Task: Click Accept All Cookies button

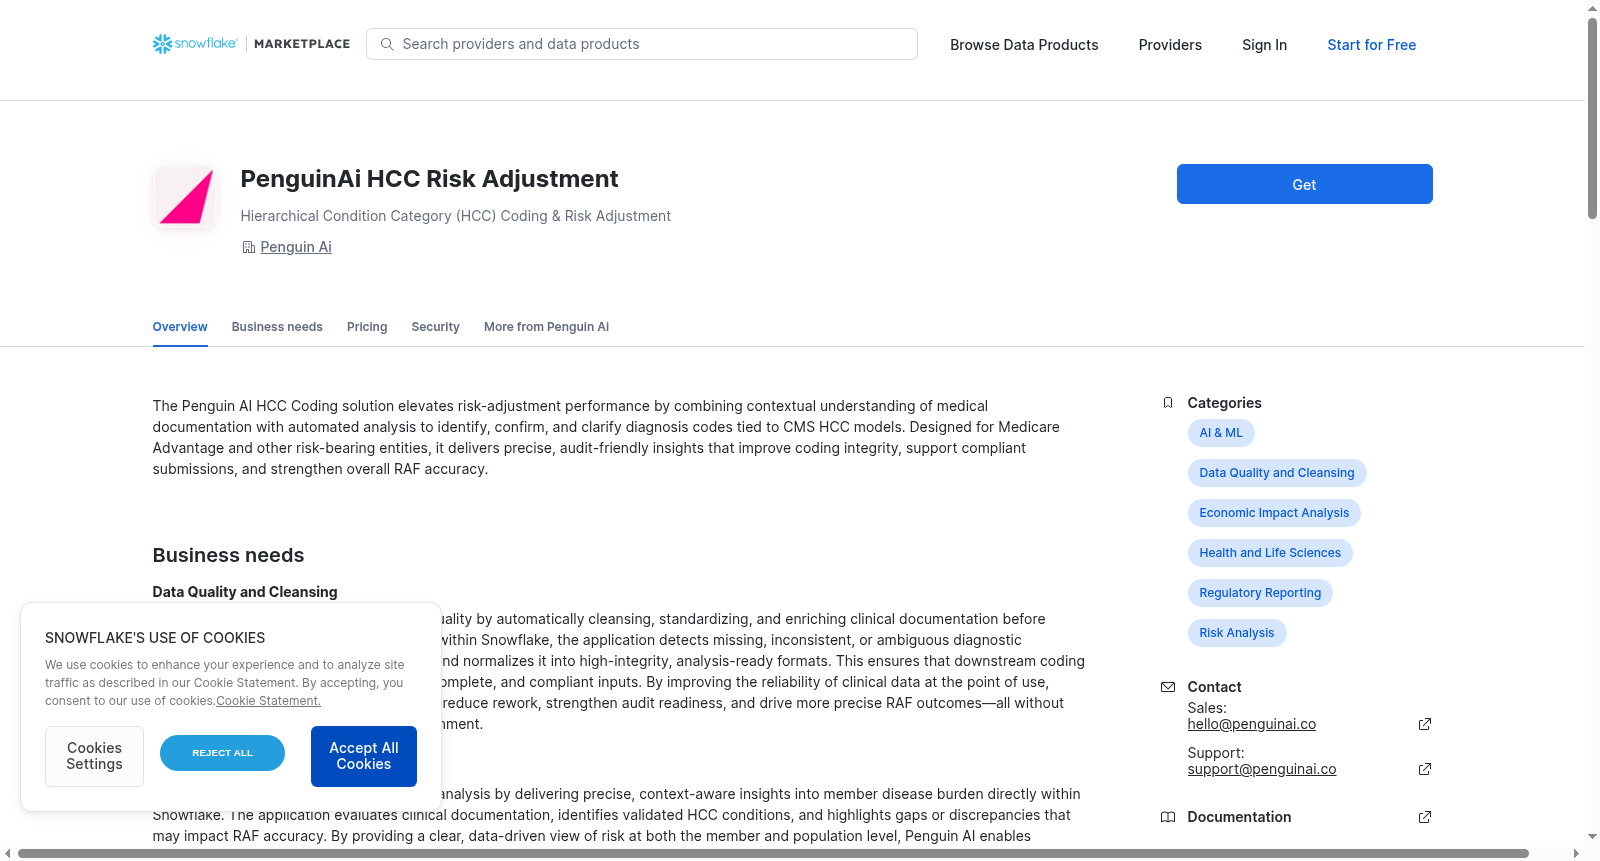Action: click(x=364, y=756)
